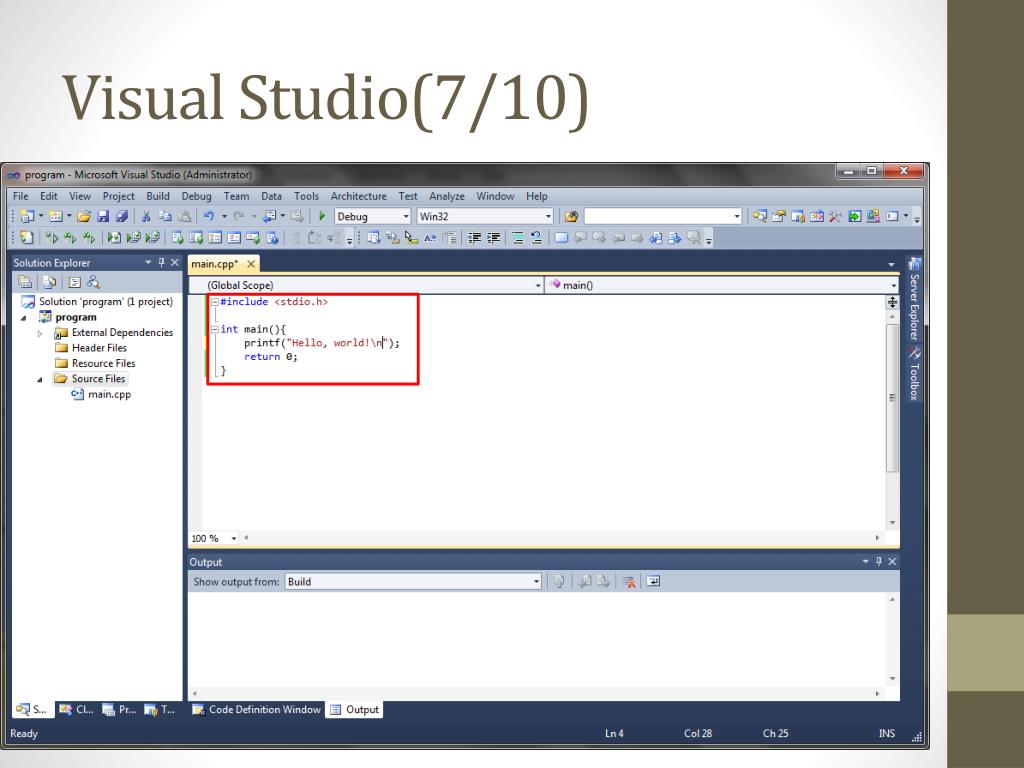Open the Tools menu
The image size is (1024, 768).
pyautogui.click(x=306, y=196)
